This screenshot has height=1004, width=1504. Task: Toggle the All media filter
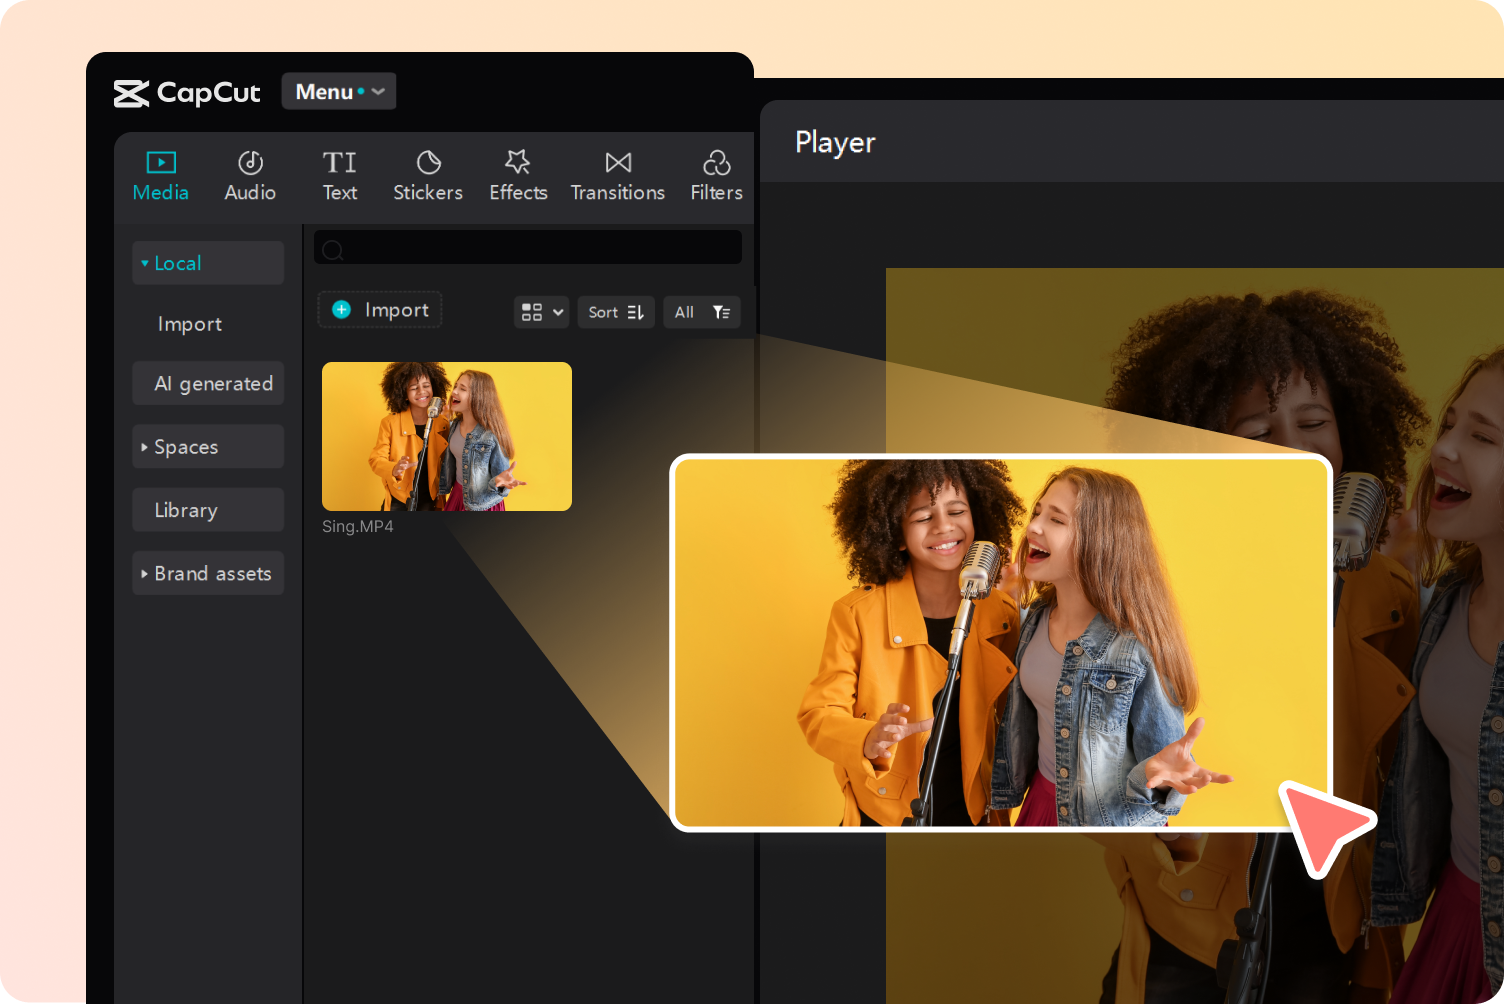(x=701, y=311)
